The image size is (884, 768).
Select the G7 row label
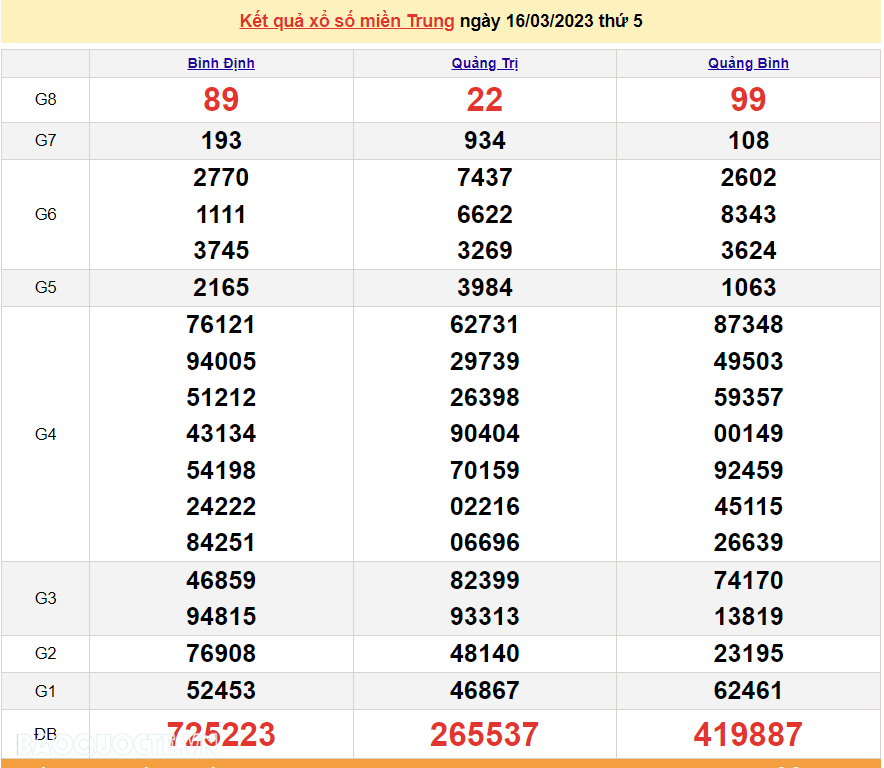pyautogui.click(x=45, y=140)
